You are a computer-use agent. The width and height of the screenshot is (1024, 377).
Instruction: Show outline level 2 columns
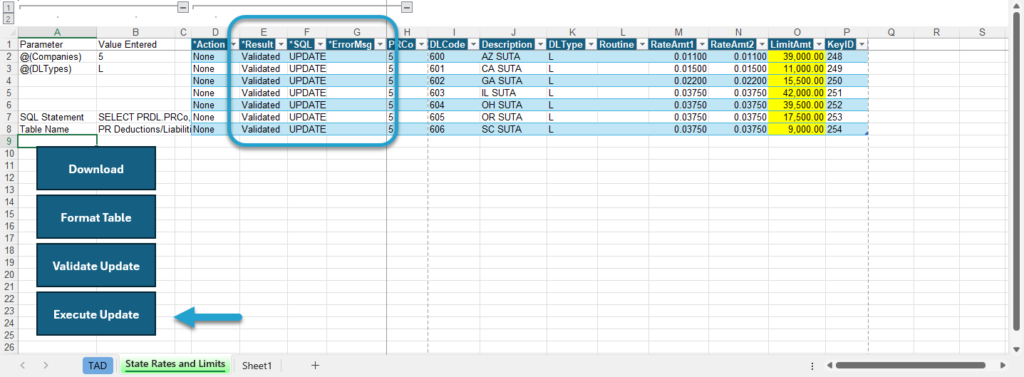pyautogui.click(x=8, y=18)
